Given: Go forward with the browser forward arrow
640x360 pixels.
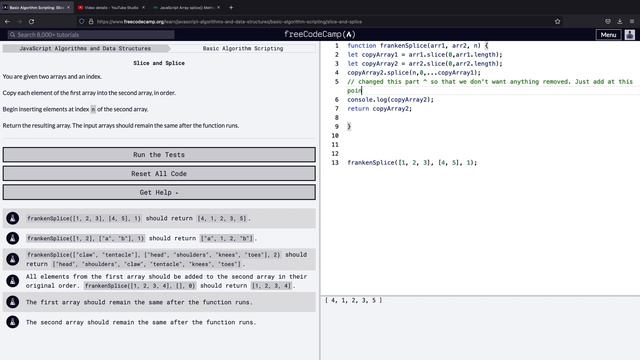Looking at the screenshot, I should 19,21.
